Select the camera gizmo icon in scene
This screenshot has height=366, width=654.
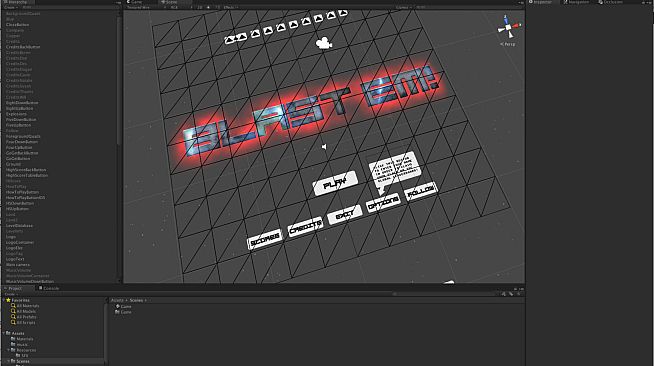click(324, 43)
